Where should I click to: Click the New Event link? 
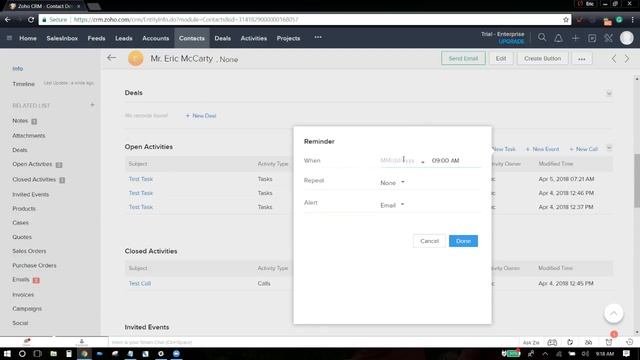click(x=542, y=149)
